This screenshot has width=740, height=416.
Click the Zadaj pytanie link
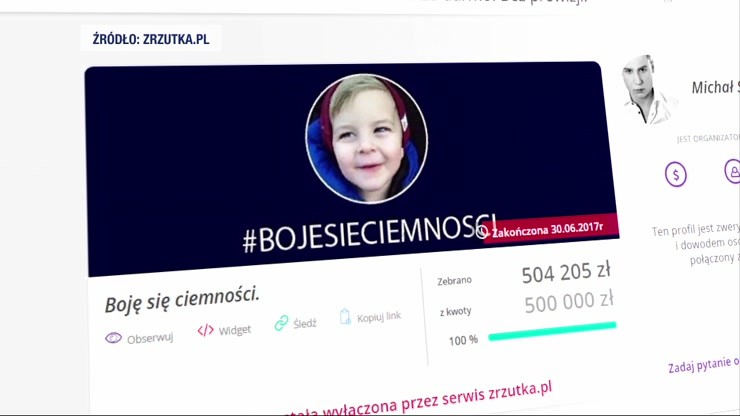704,365
